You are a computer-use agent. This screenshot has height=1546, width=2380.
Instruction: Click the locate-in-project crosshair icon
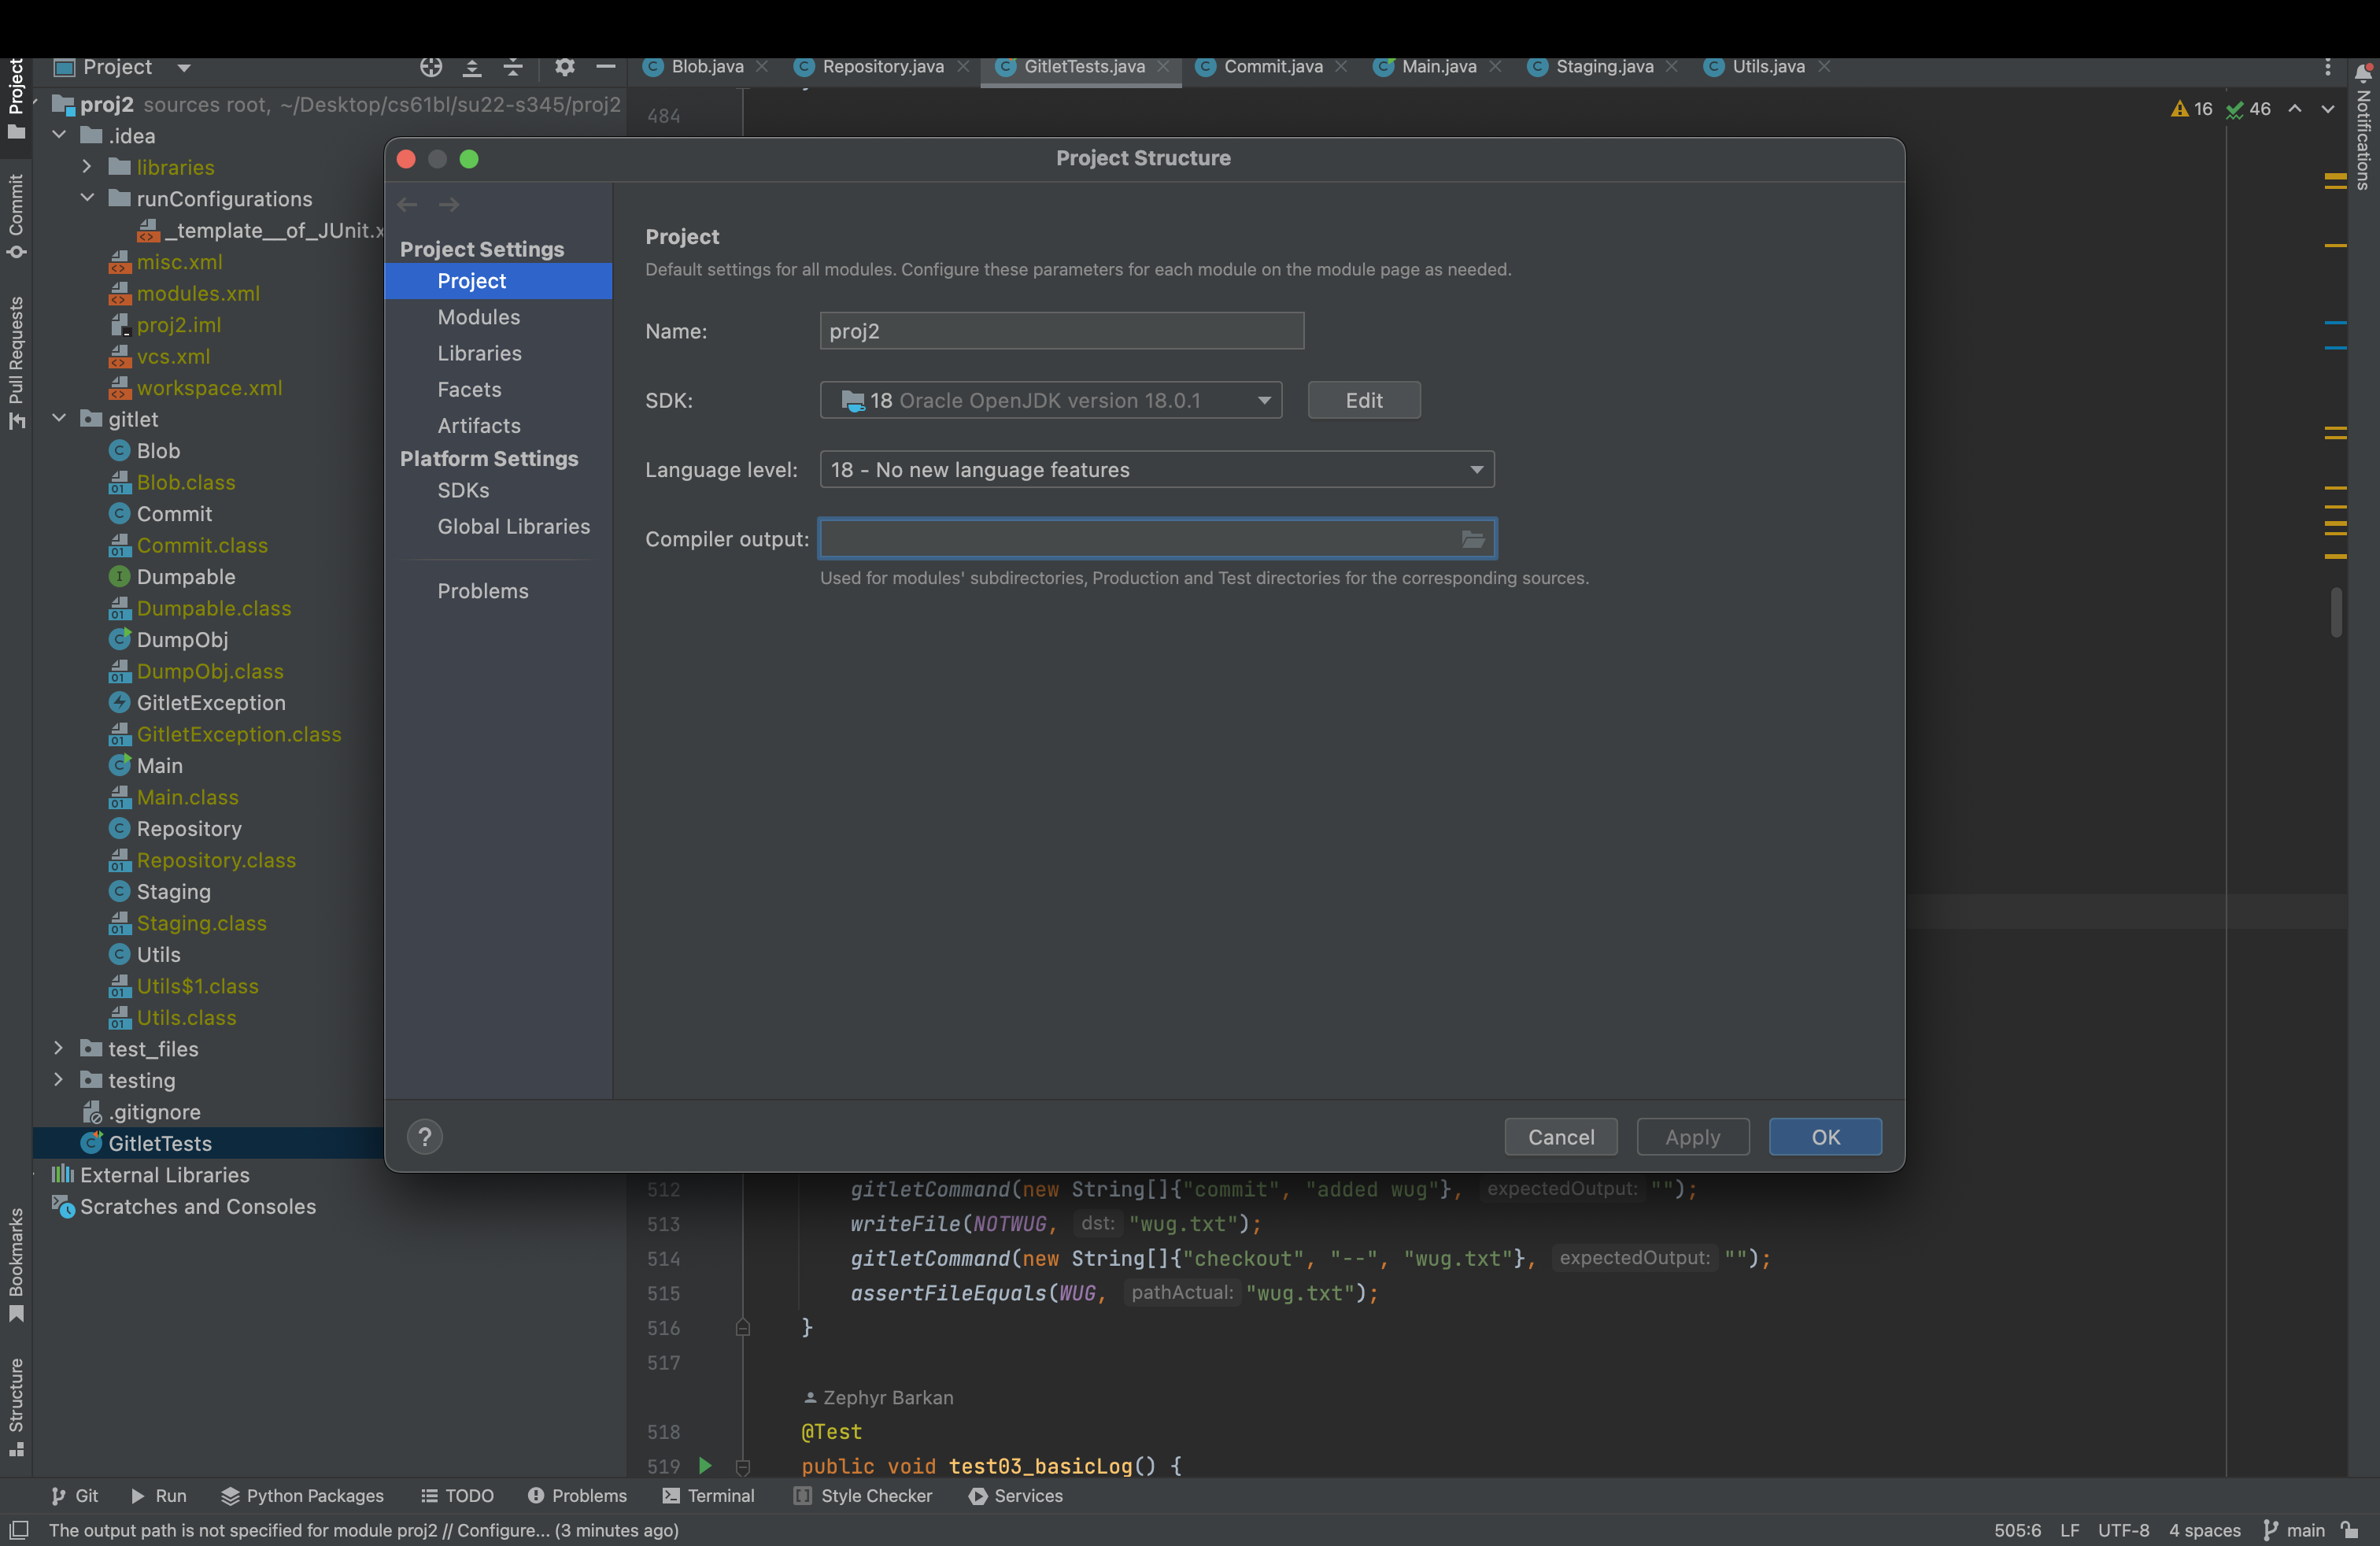tap(431, 67)
